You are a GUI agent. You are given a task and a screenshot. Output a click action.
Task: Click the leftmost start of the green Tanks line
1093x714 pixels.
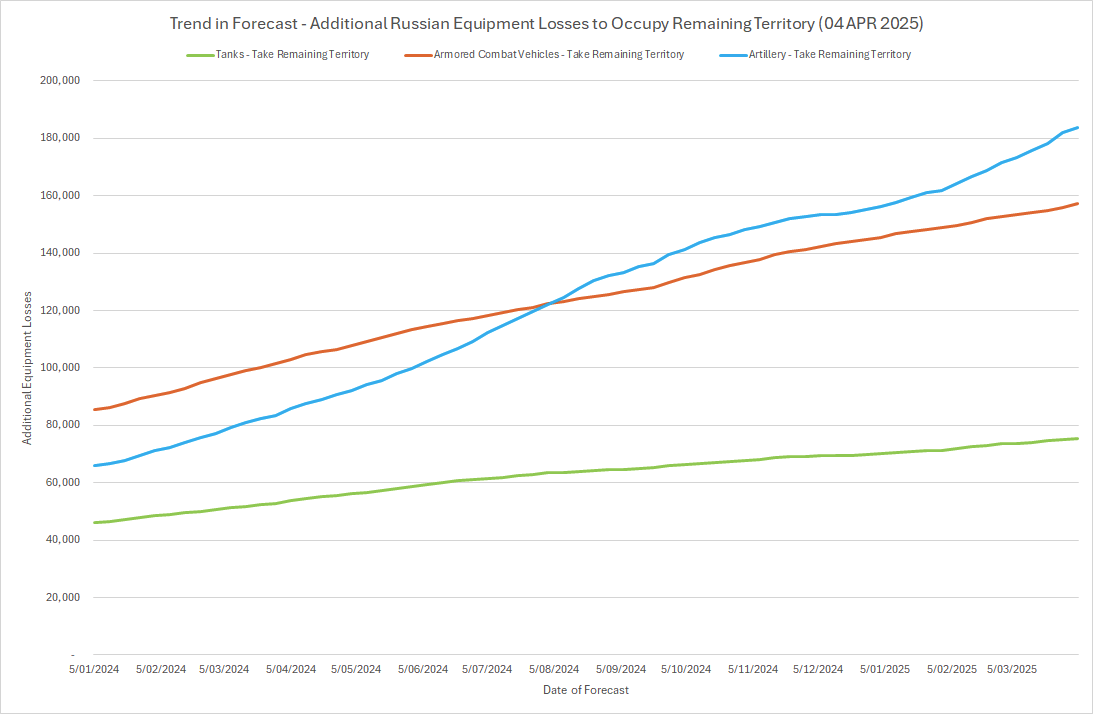pos(95,522)
